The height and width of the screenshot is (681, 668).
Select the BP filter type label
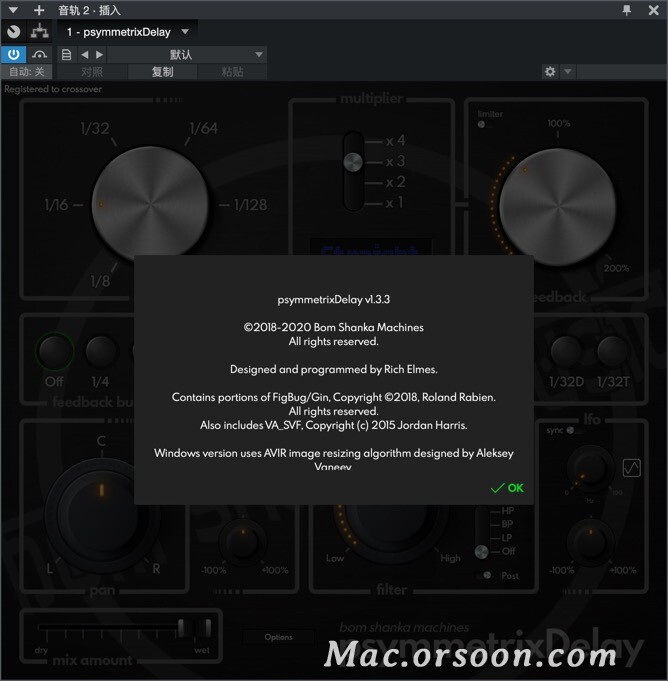(x=507, y=524)
